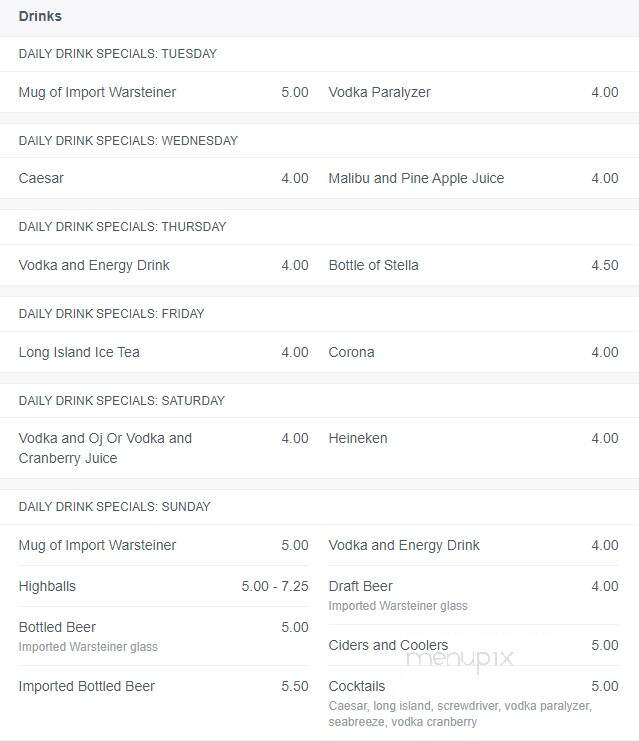Image resolution: width=639 pixels, height=741 pixels.
Task: Select Malibu and Pine Apple Juice
Action: 474,178
